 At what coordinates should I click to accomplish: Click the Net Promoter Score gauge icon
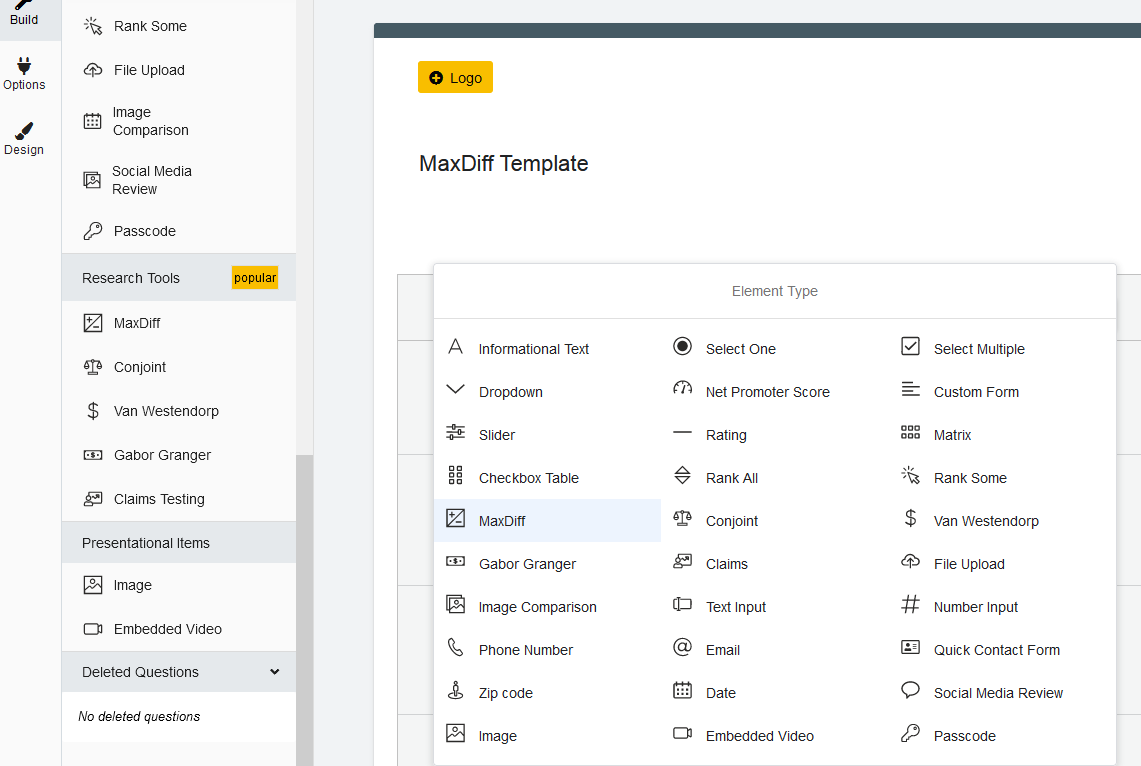683,389
